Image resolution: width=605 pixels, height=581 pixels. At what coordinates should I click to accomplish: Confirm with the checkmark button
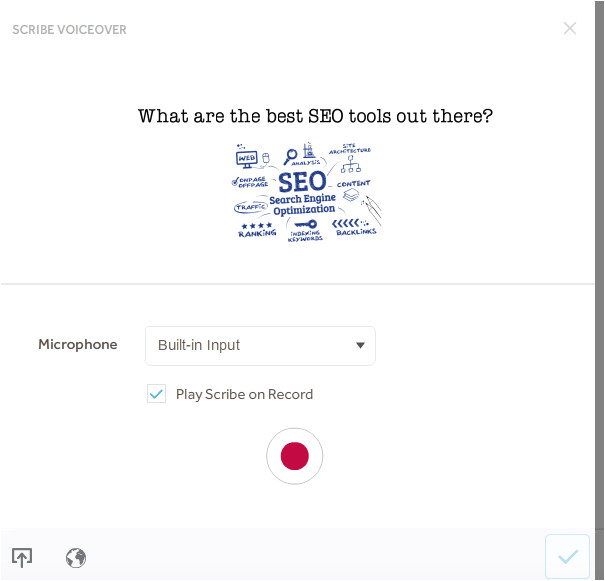point(567,557)
